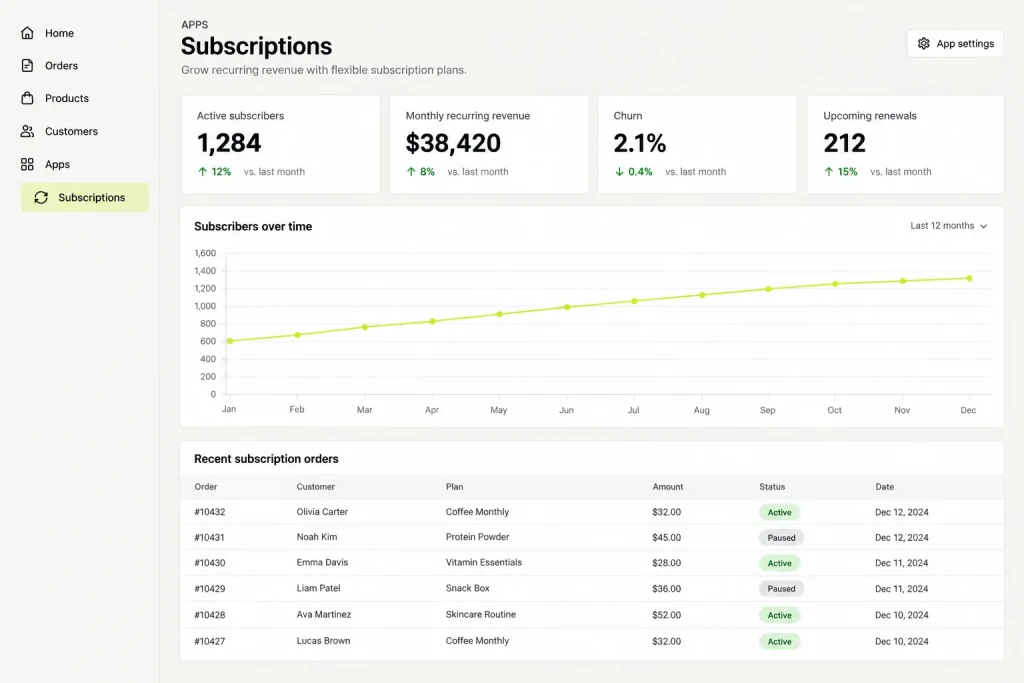Open order #10429
Image resolution: width=1024 pixels, height=683 pixels.
[210, 588]
